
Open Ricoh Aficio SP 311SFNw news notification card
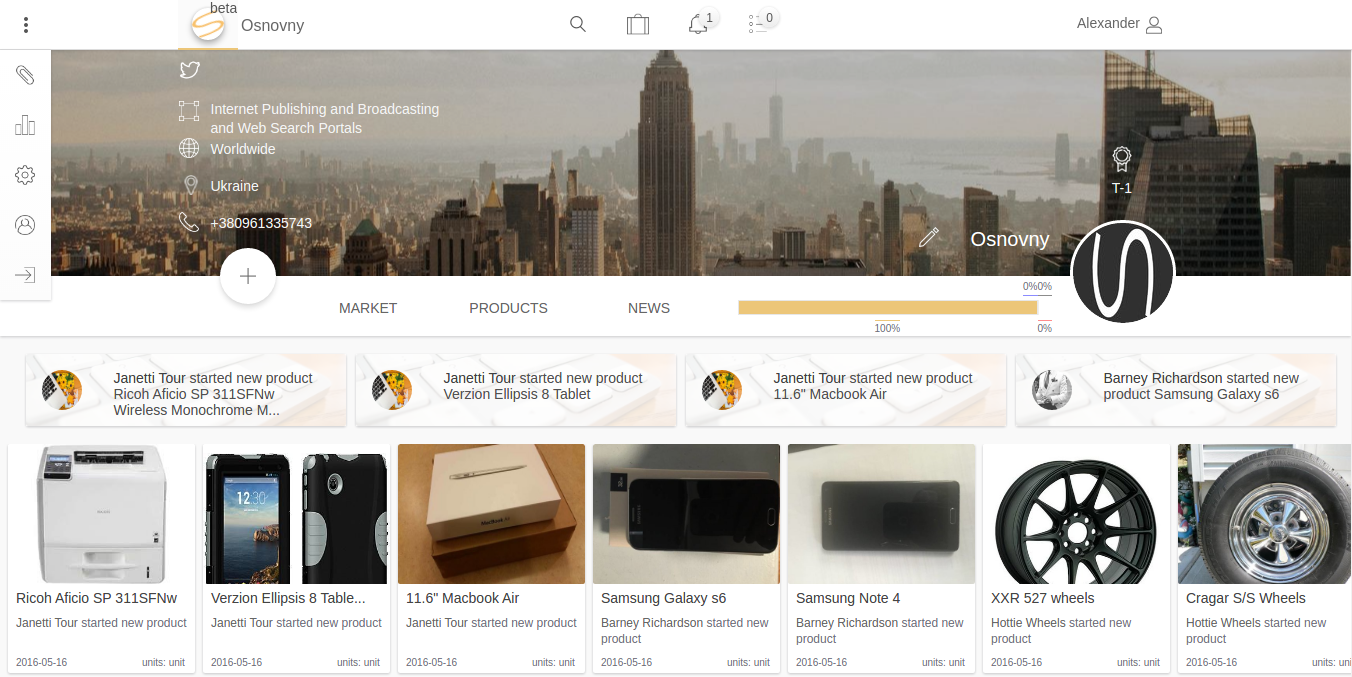pyautogui.click(x=186, y=390)
